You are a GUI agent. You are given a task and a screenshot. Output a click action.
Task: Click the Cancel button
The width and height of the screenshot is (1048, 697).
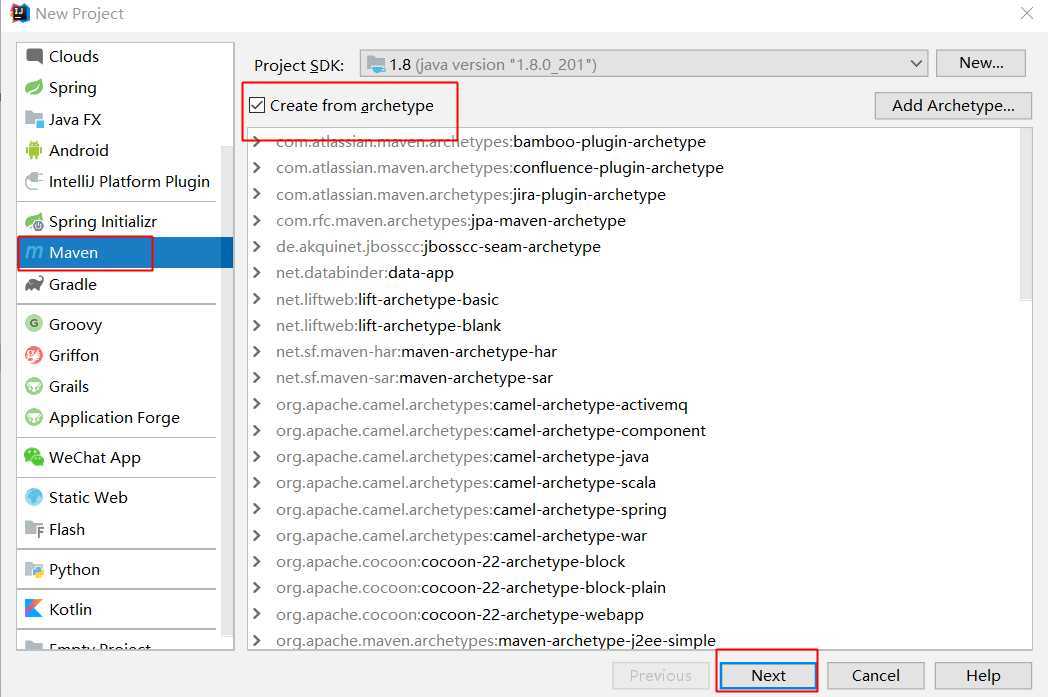click(x=876, y=676)
